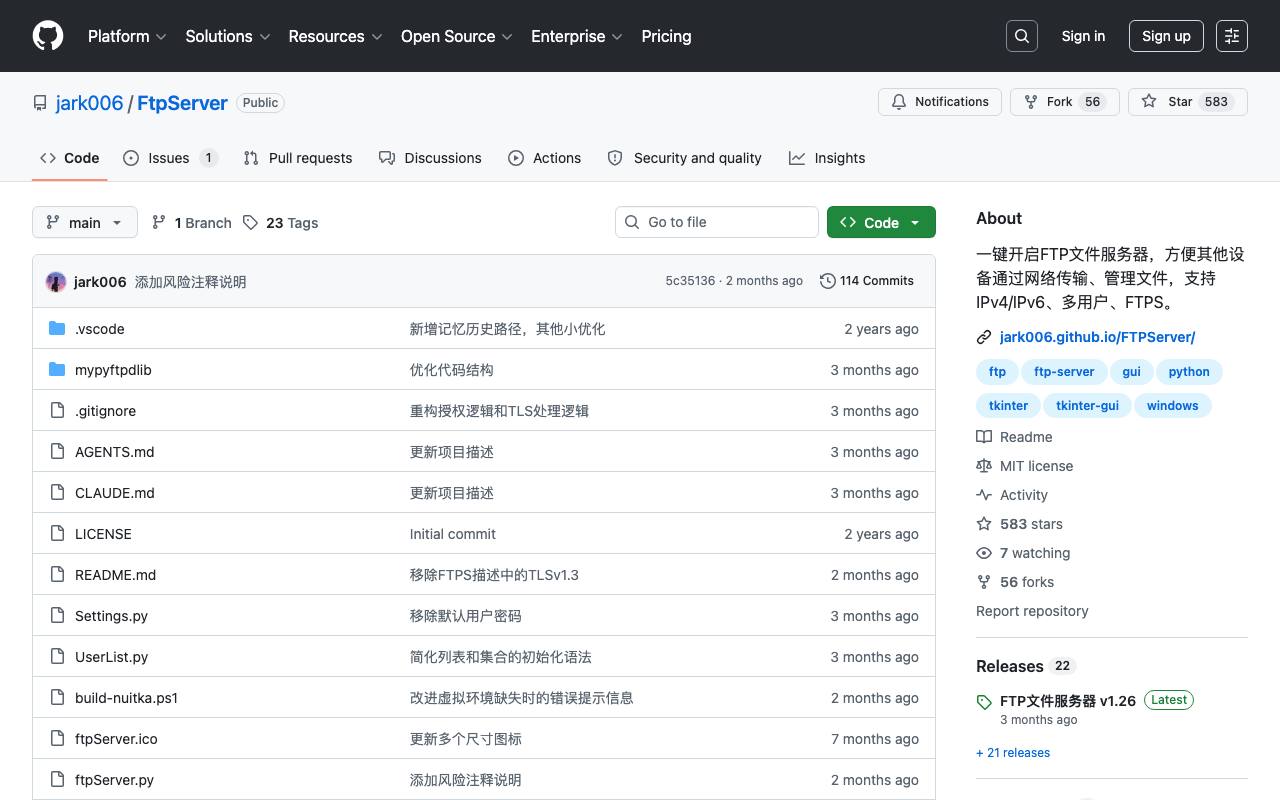This screenshot has height=800, width=1280.
Task: Expand the Platform menu
Action: pyautogui.click(x=127, y=36)
